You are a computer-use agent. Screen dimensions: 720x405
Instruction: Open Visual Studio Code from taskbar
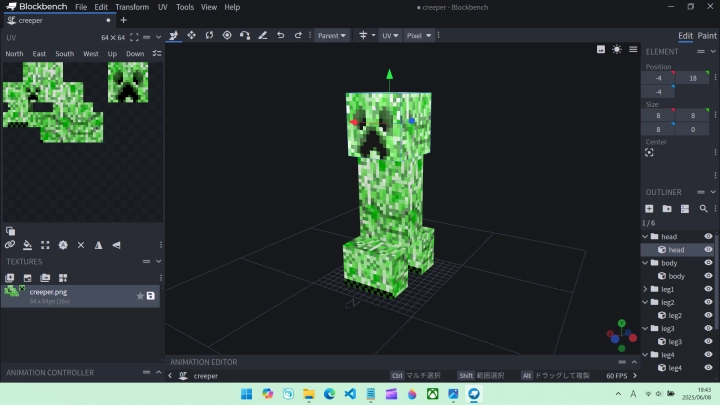click(x=350, y=394)
